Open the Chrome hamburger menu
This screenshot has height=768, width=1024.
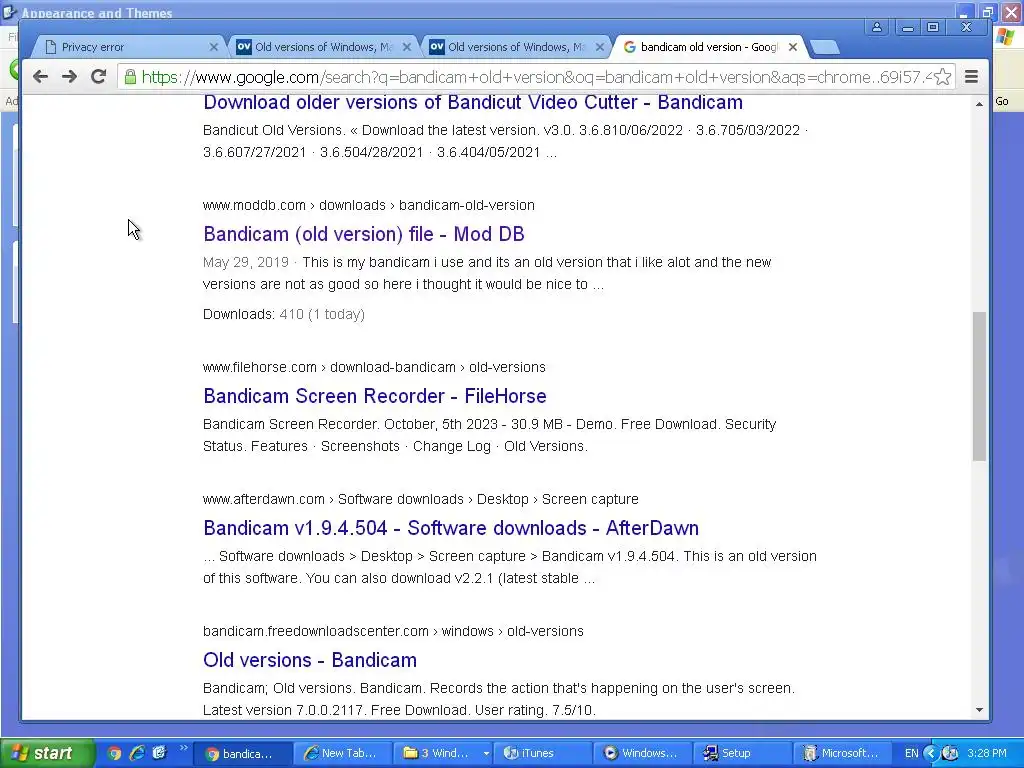point(972,77)
